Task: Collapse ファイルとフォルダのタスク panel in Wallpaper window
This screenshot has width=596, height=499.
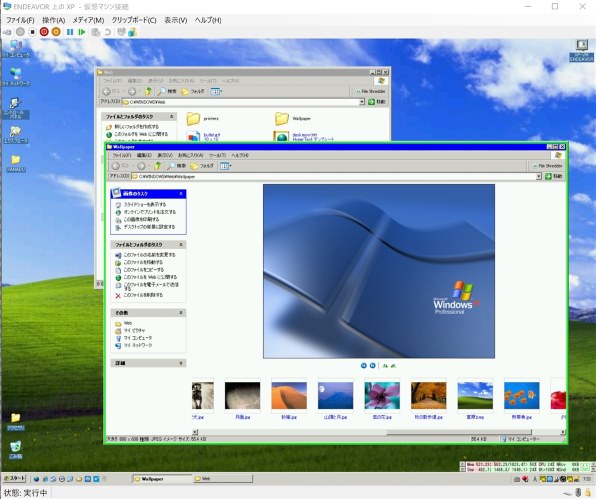Action: [x=181, y=244]
